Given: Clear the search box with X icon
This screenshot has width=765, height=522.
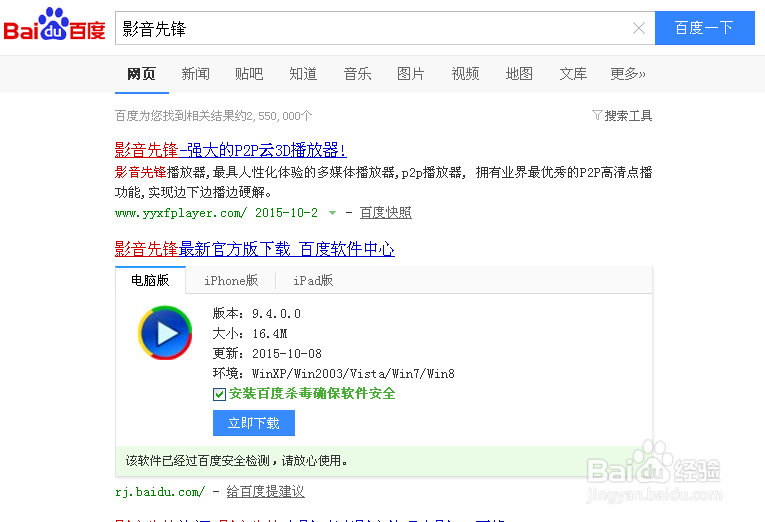Looking at the screenshot, I should tap(639, 28).
